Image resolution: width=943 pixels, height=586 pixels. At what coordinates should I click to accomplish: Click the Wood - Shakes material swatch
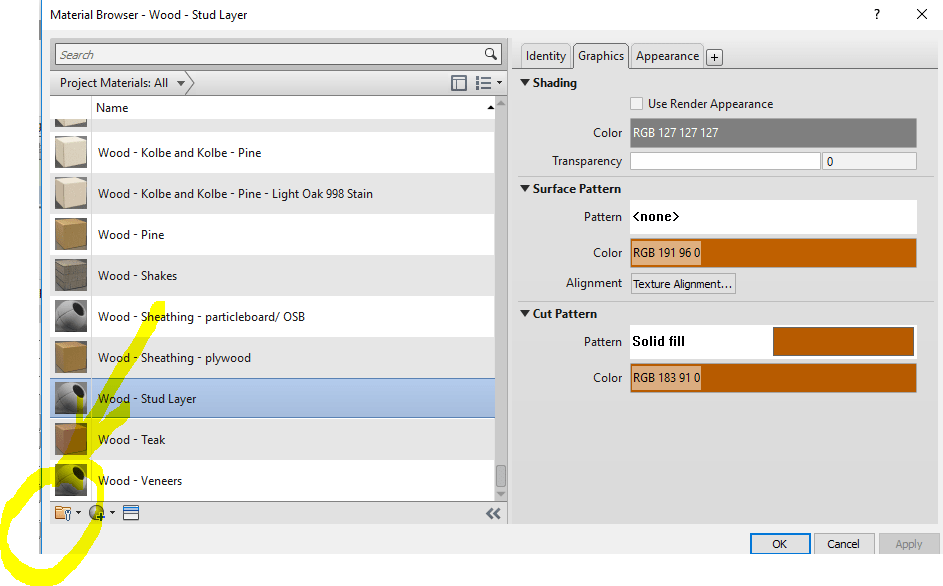(x=70, y=275)
